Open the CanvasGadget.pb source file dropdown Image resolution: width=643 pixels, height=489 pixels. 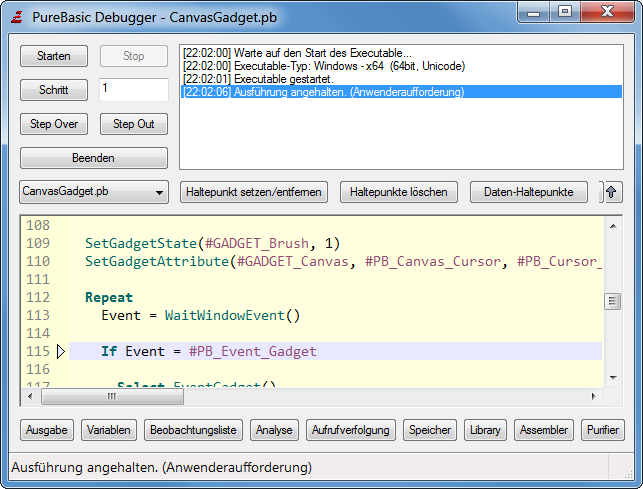tap(93, 192)
